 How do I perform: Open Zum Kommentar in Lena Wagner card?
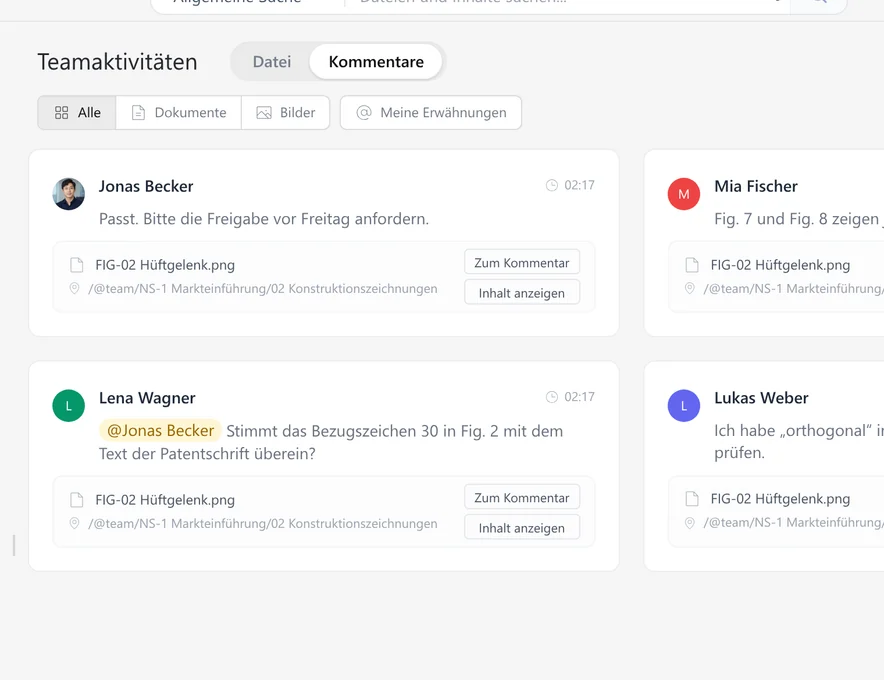tap(521, 498)
